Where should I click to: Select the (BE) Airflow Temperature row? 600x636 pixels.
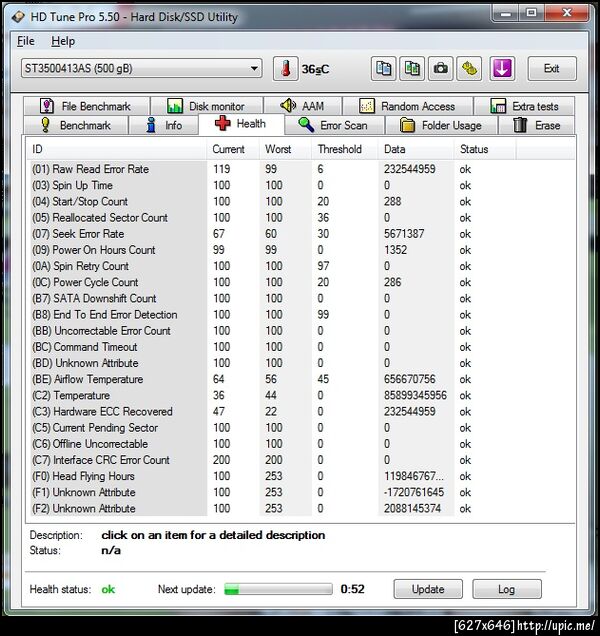(x=300, y=379)
